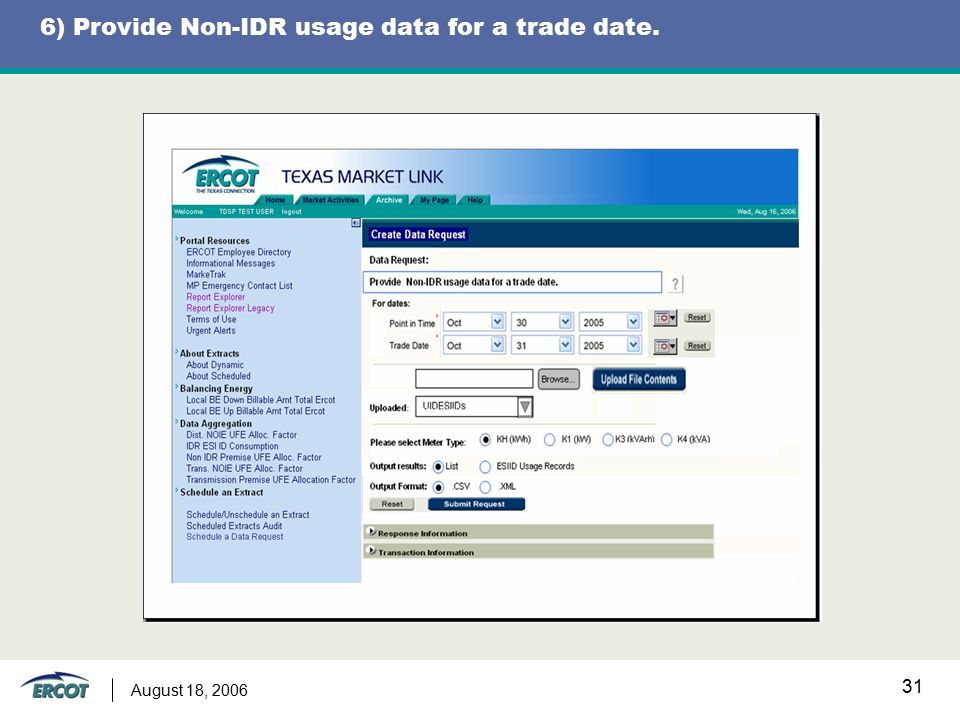Viewport: 960px width, 720px height.
Task: Open Point in Time day dropdown
Action: point(566,322)
